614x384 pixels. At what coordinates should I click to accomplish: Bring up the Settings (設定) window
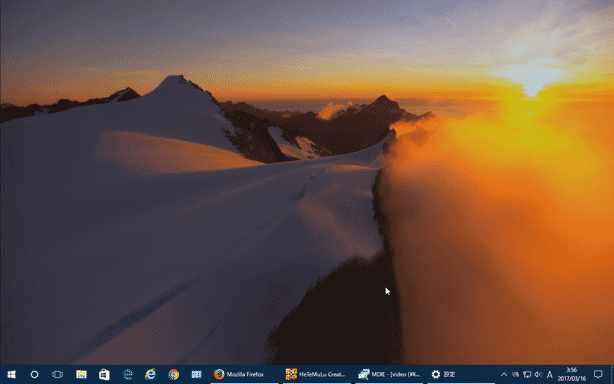461,375
